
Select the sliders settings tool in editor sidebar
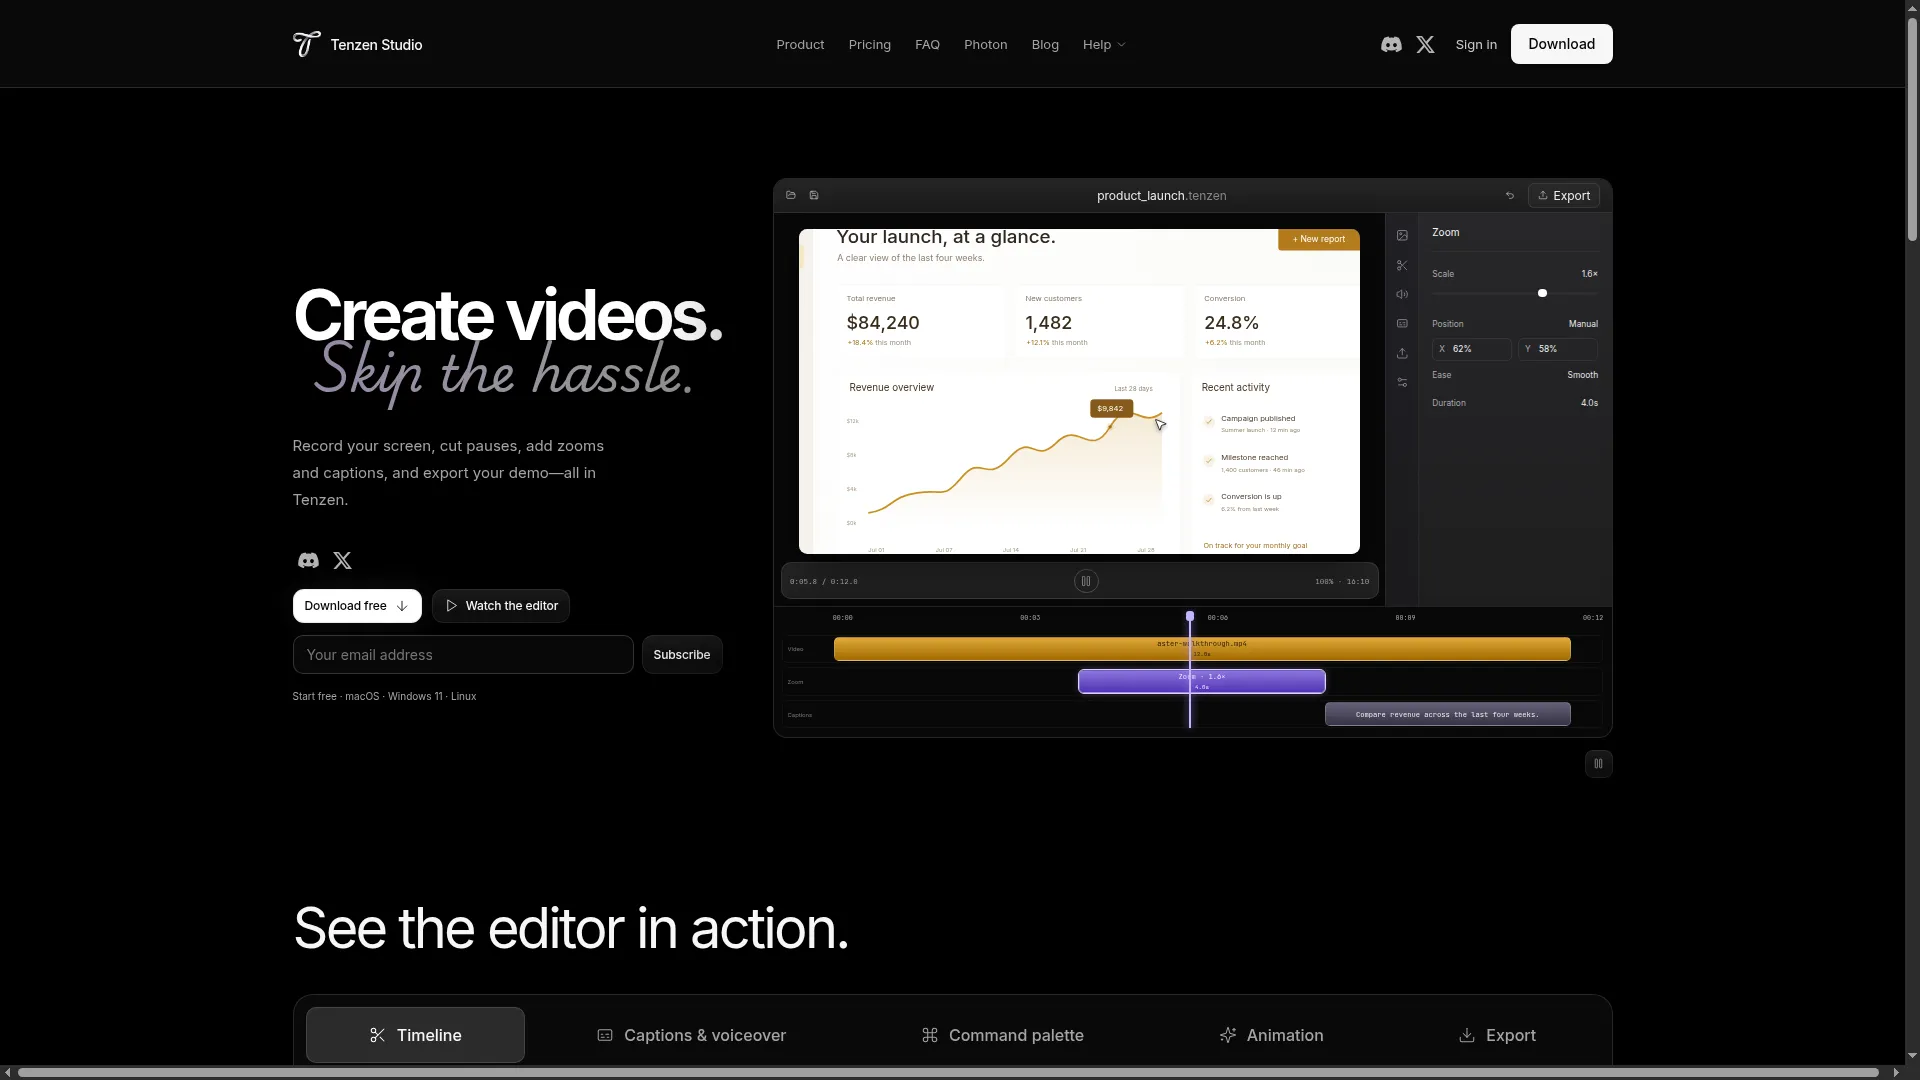point(1402,383)
